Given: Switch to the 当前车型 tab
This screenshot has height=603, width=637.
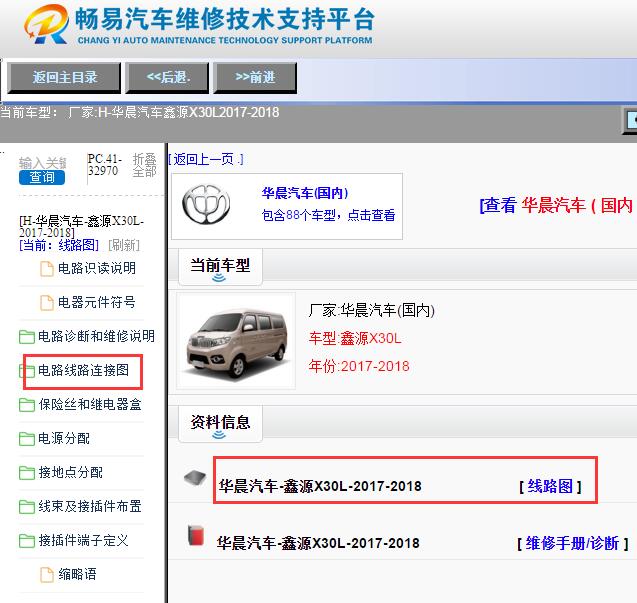Looking at the screenshot, I should point(220,267).
